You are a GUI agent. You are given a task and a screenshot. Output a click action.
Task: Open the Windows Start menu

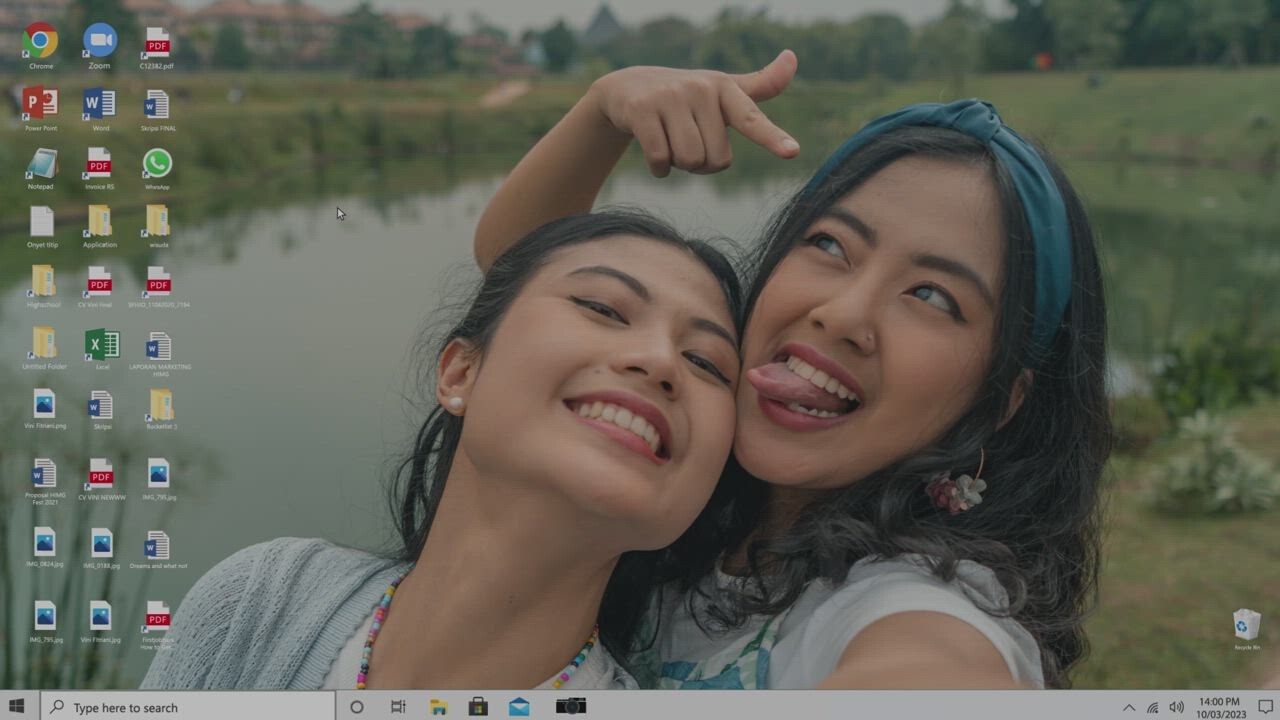(x=17, y=707)
